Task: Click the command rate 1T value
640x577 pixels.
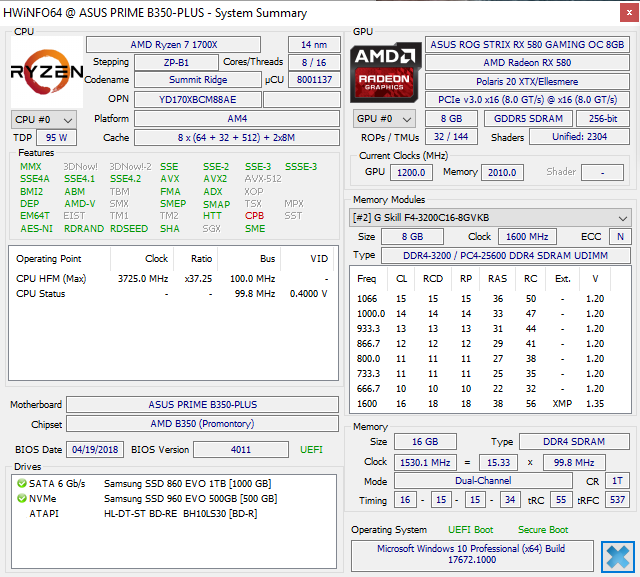Action: coord(617,481)
